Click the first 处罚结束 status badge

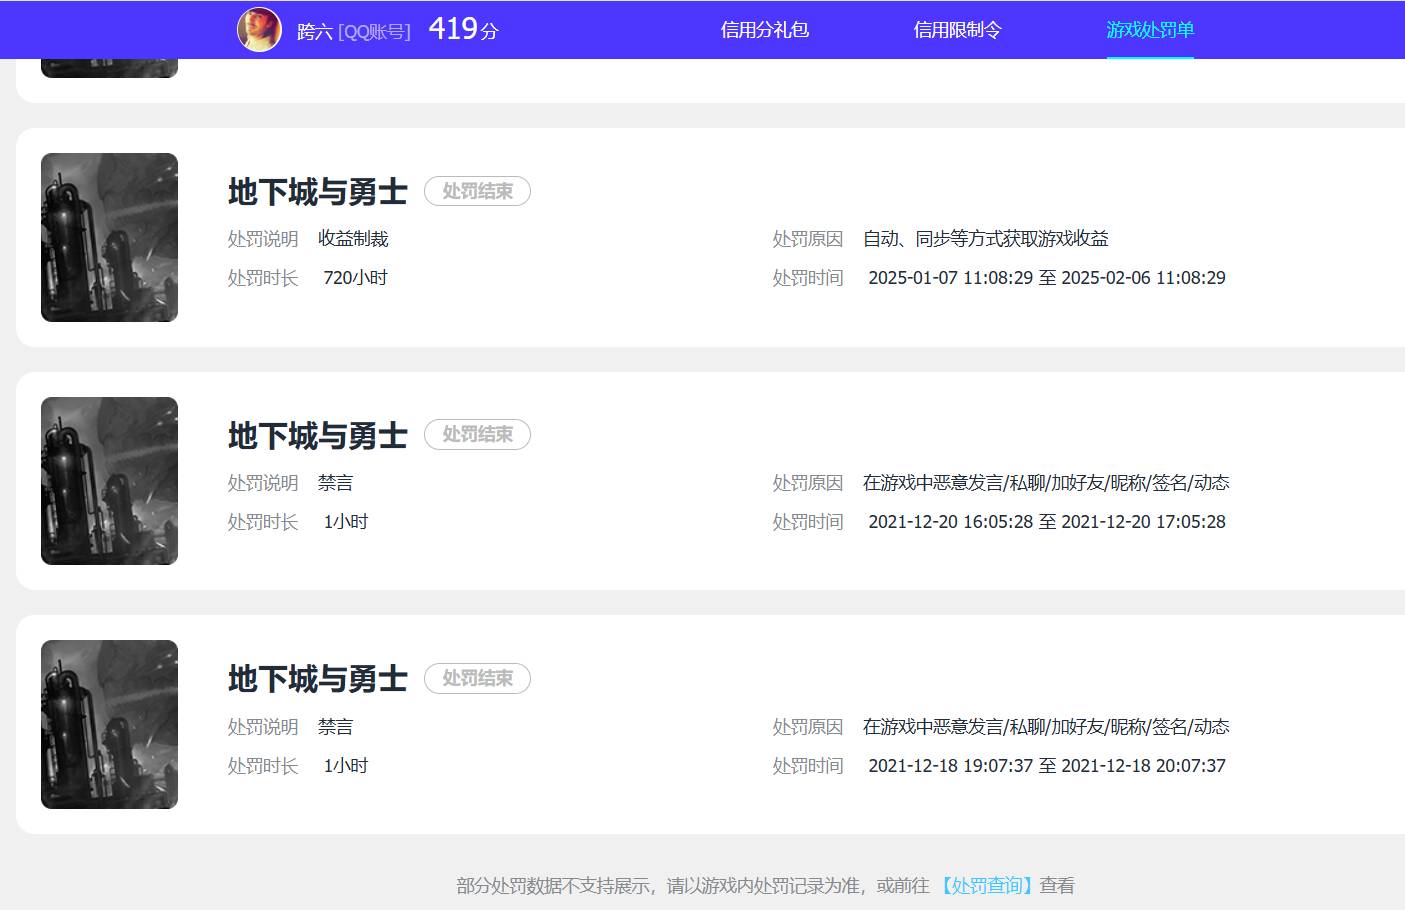(x=477, y=191)
